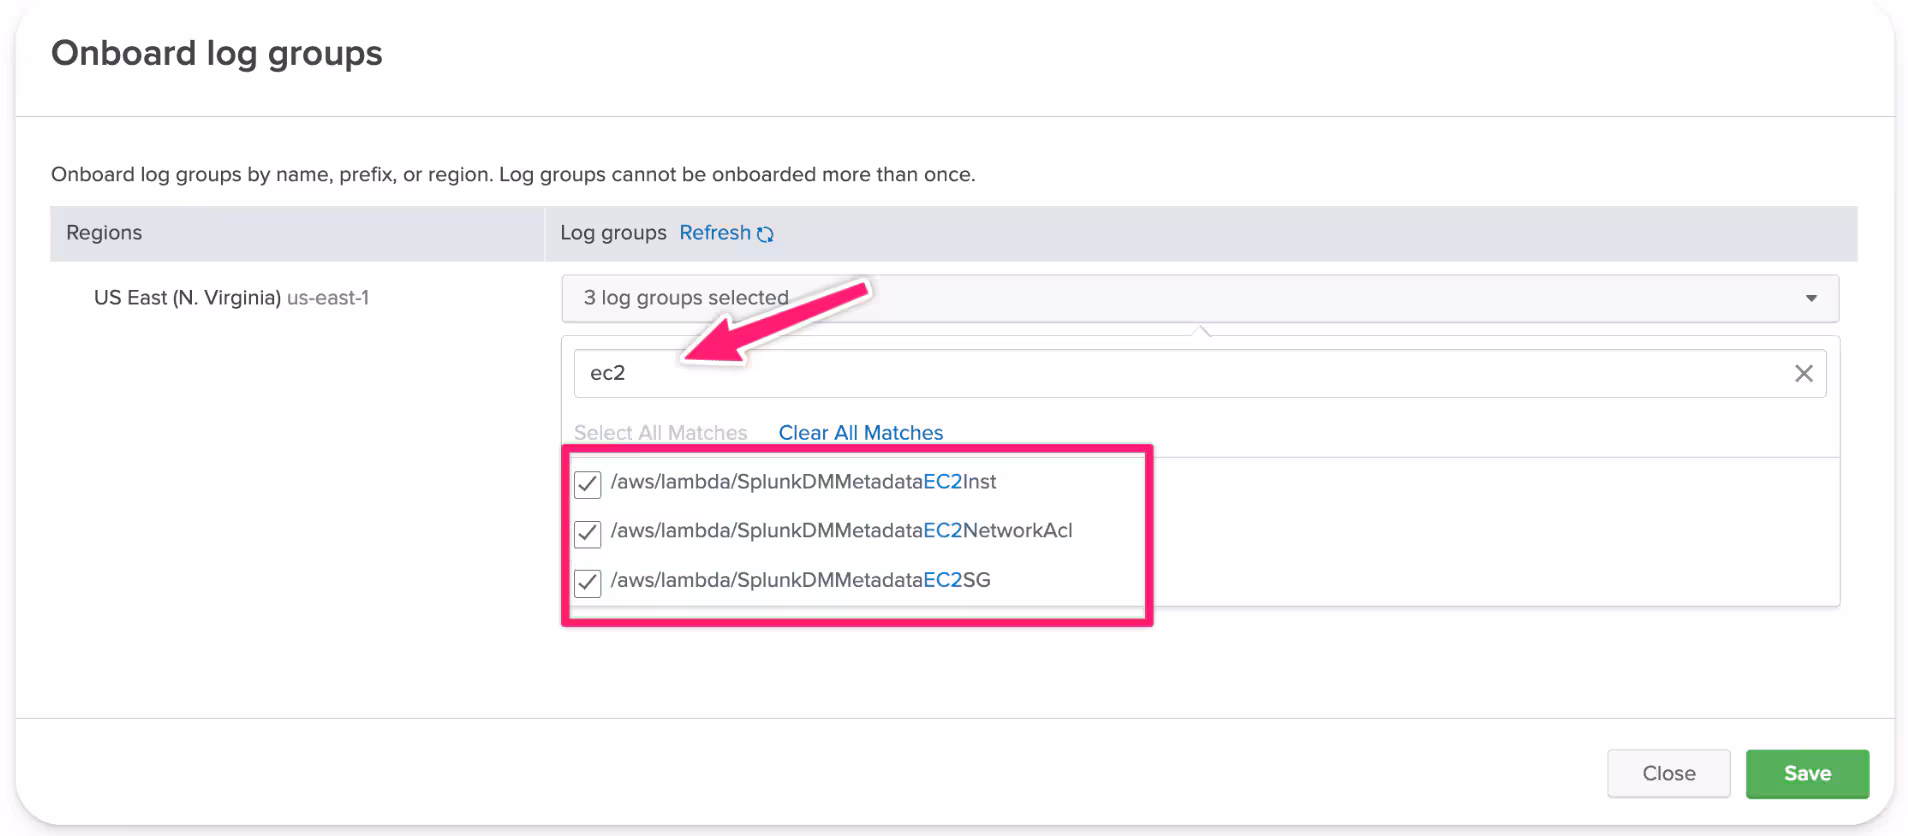This screenshot has width=1908, height=836.
Task: Click the dropdown caret arrow at right
Action: [x=1810, y=298]
